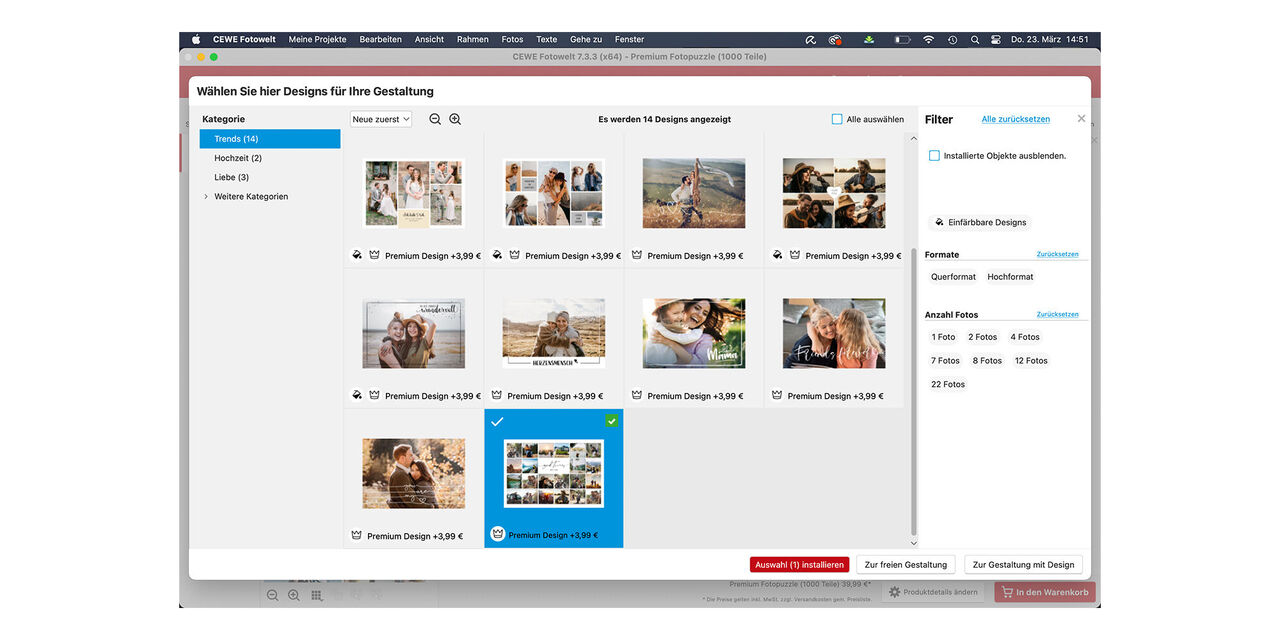
Task: Open the Fotos menu
Action: (x=512, y=39)
